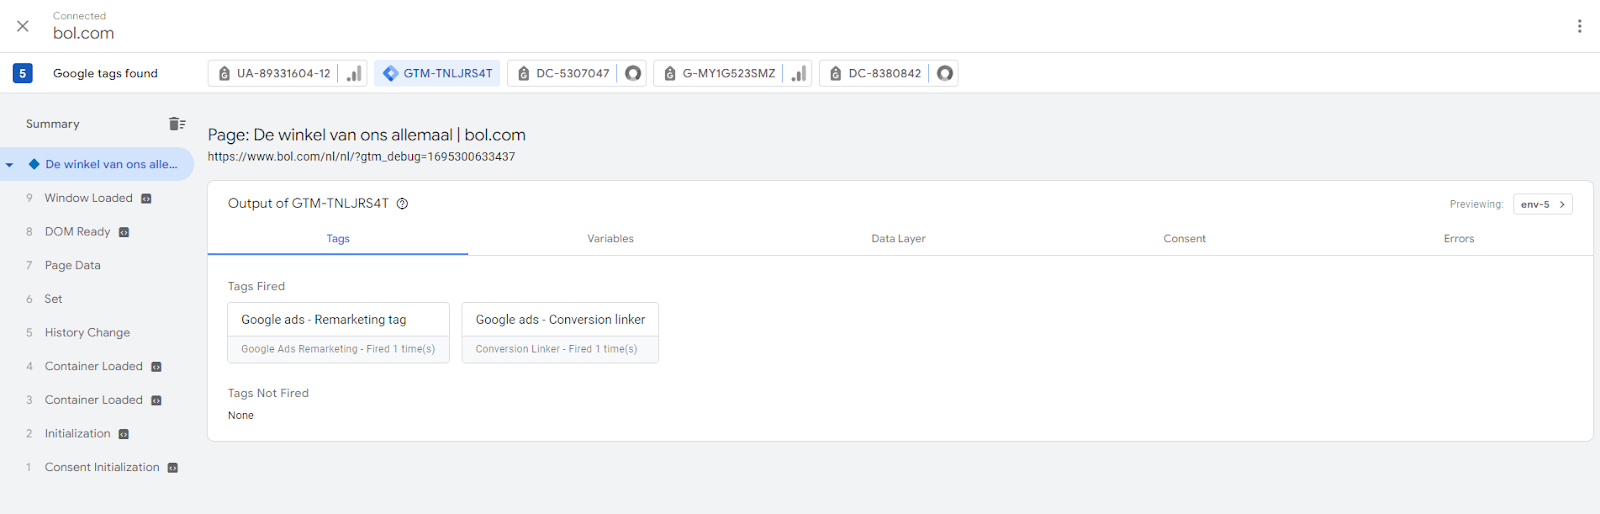Clear the event list with the delete icon
This screenshot has height=514, width=1600.
[x=177, y=124]
